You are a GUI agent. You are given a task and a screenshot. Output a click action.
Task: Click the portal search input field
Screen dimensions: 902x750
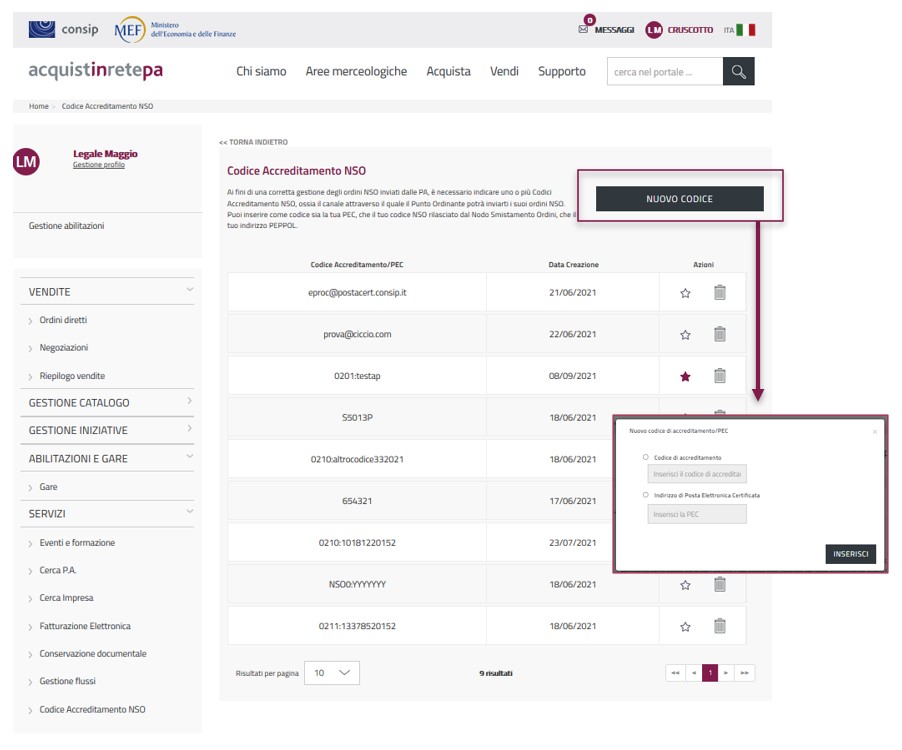664,72
